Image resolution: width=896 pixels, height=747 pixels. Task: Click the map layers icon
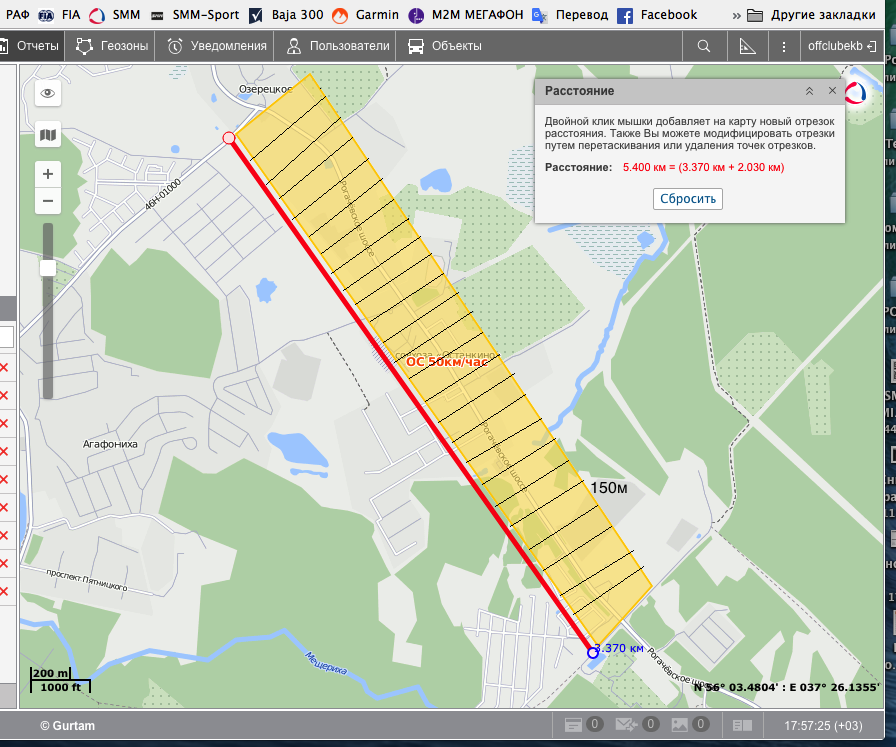[x=47, y=134]
